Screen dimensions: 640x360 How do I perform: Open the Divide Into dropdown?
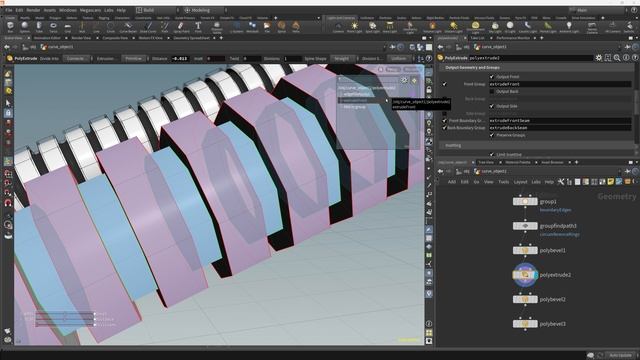point(77,59)
